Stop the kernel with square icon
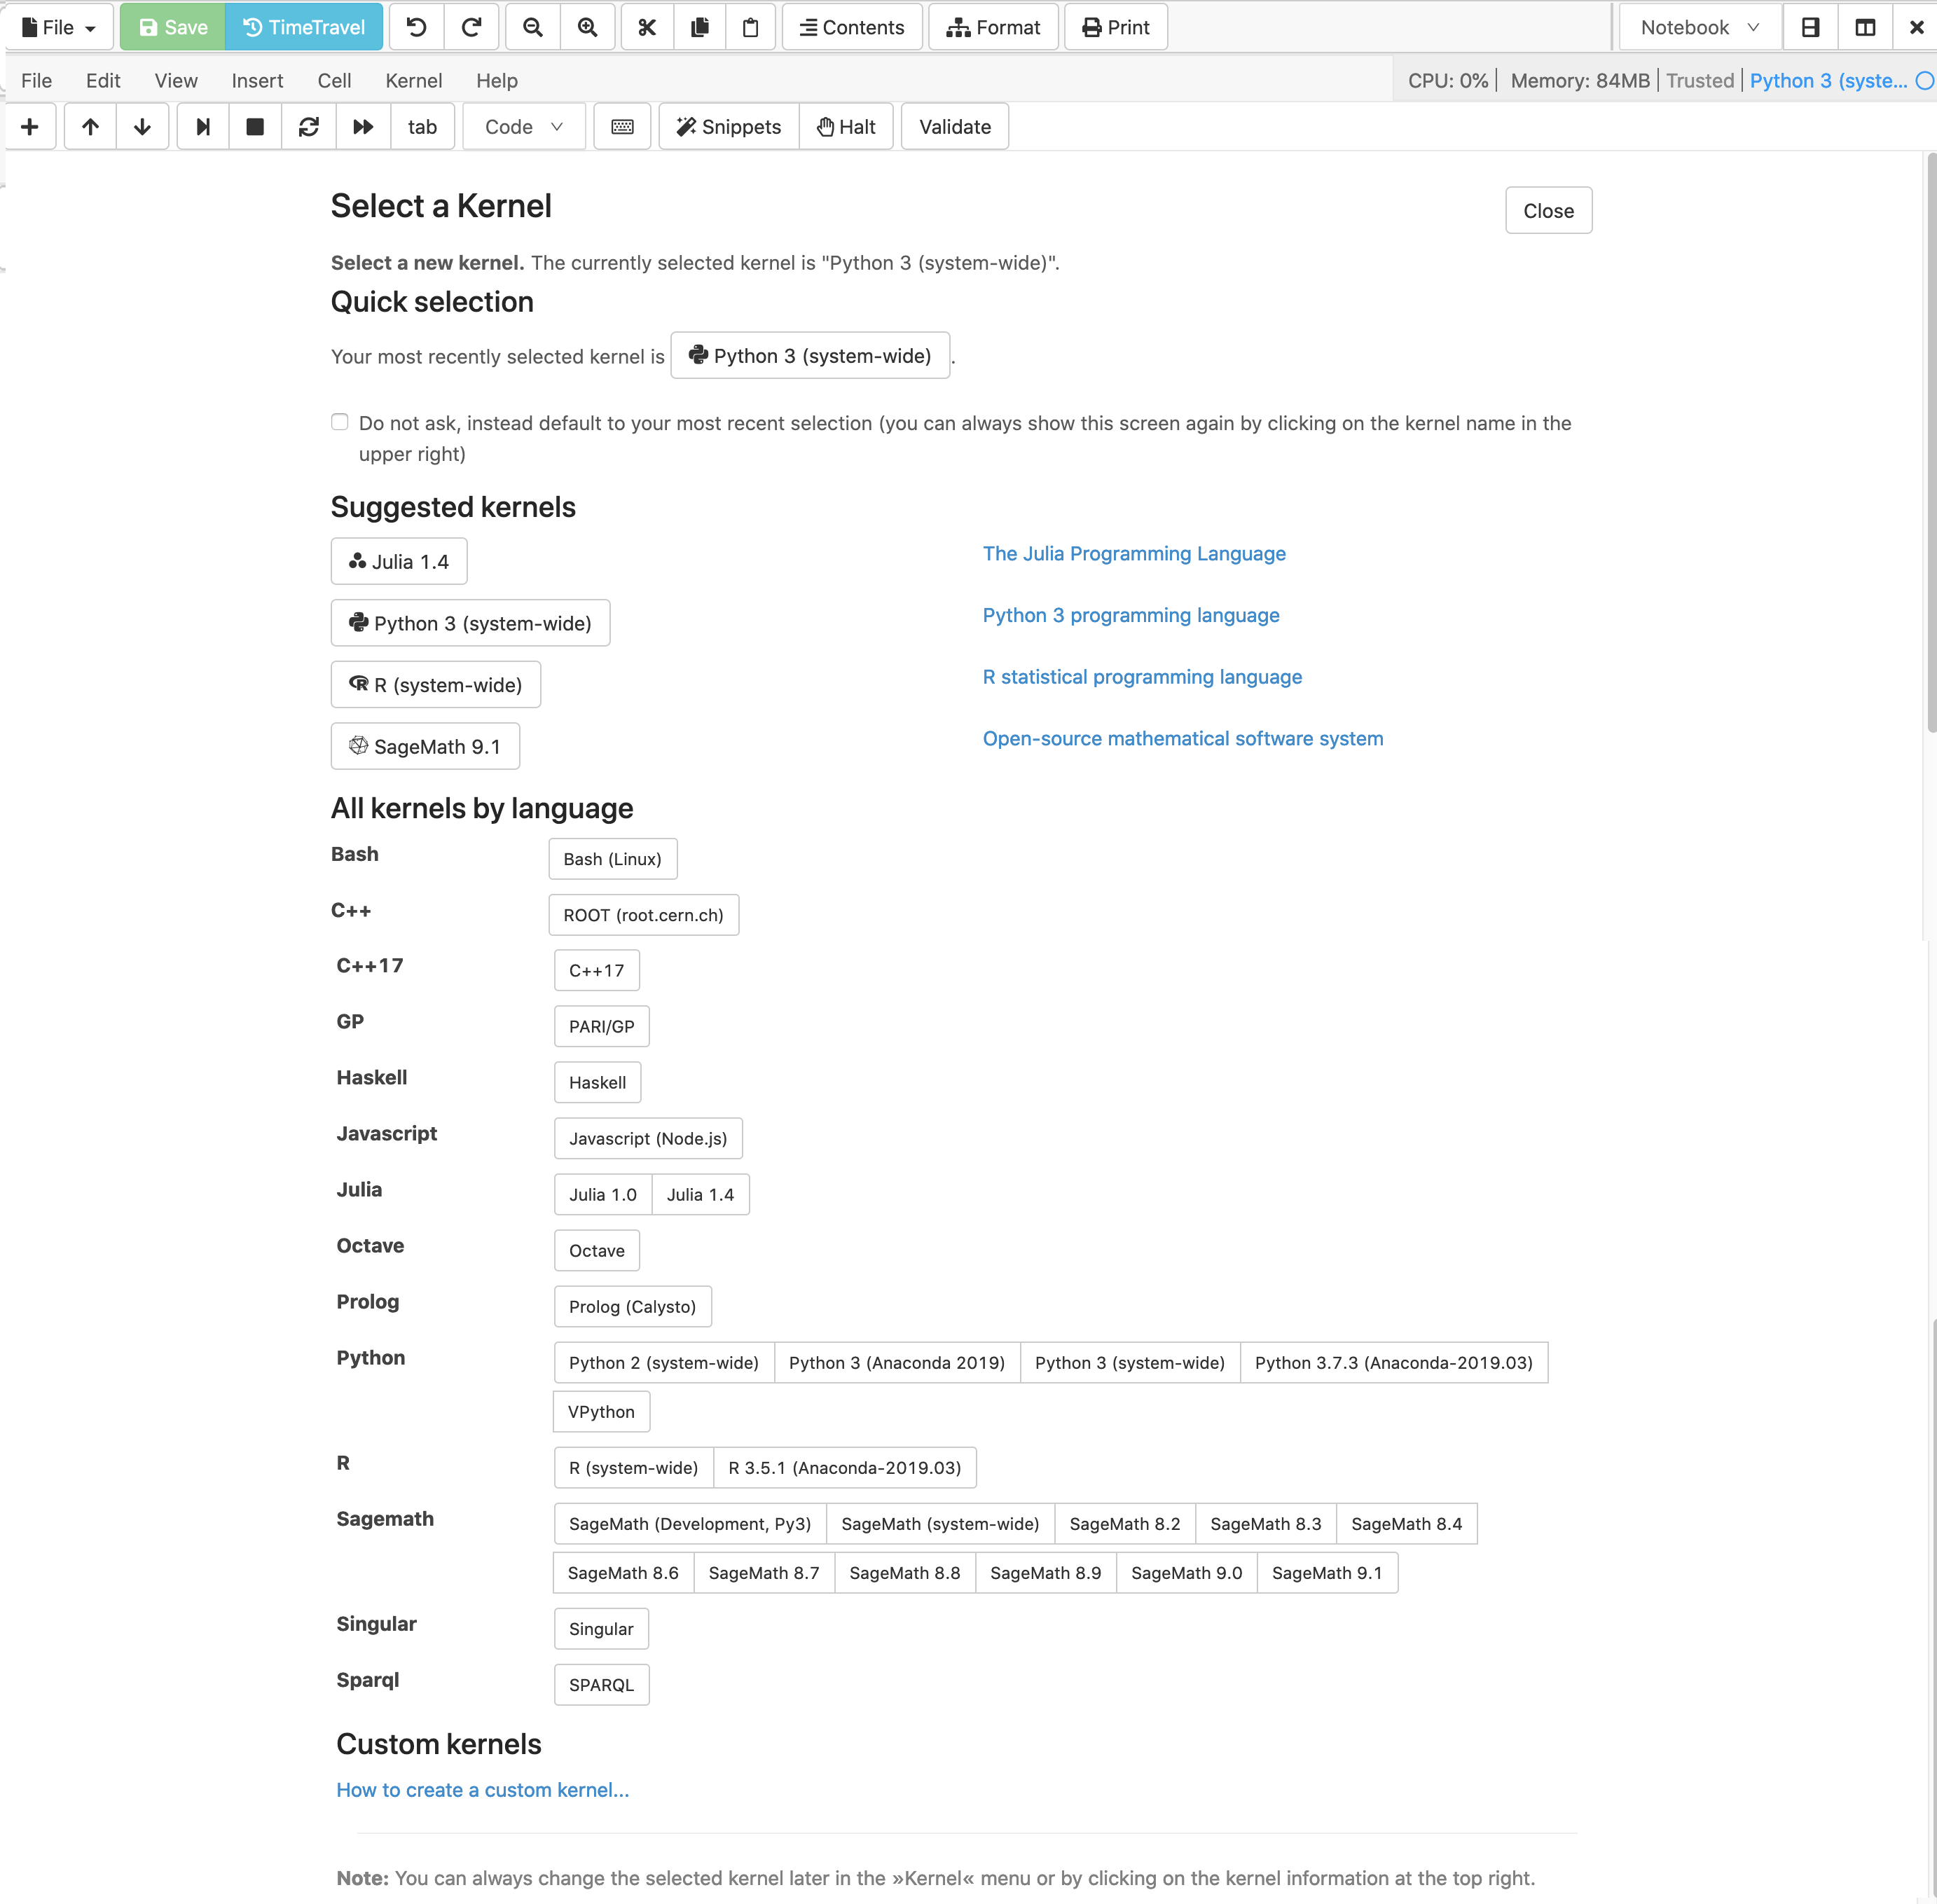Viewport: 1937px width, 1904px height. click(x=255, y=127)
